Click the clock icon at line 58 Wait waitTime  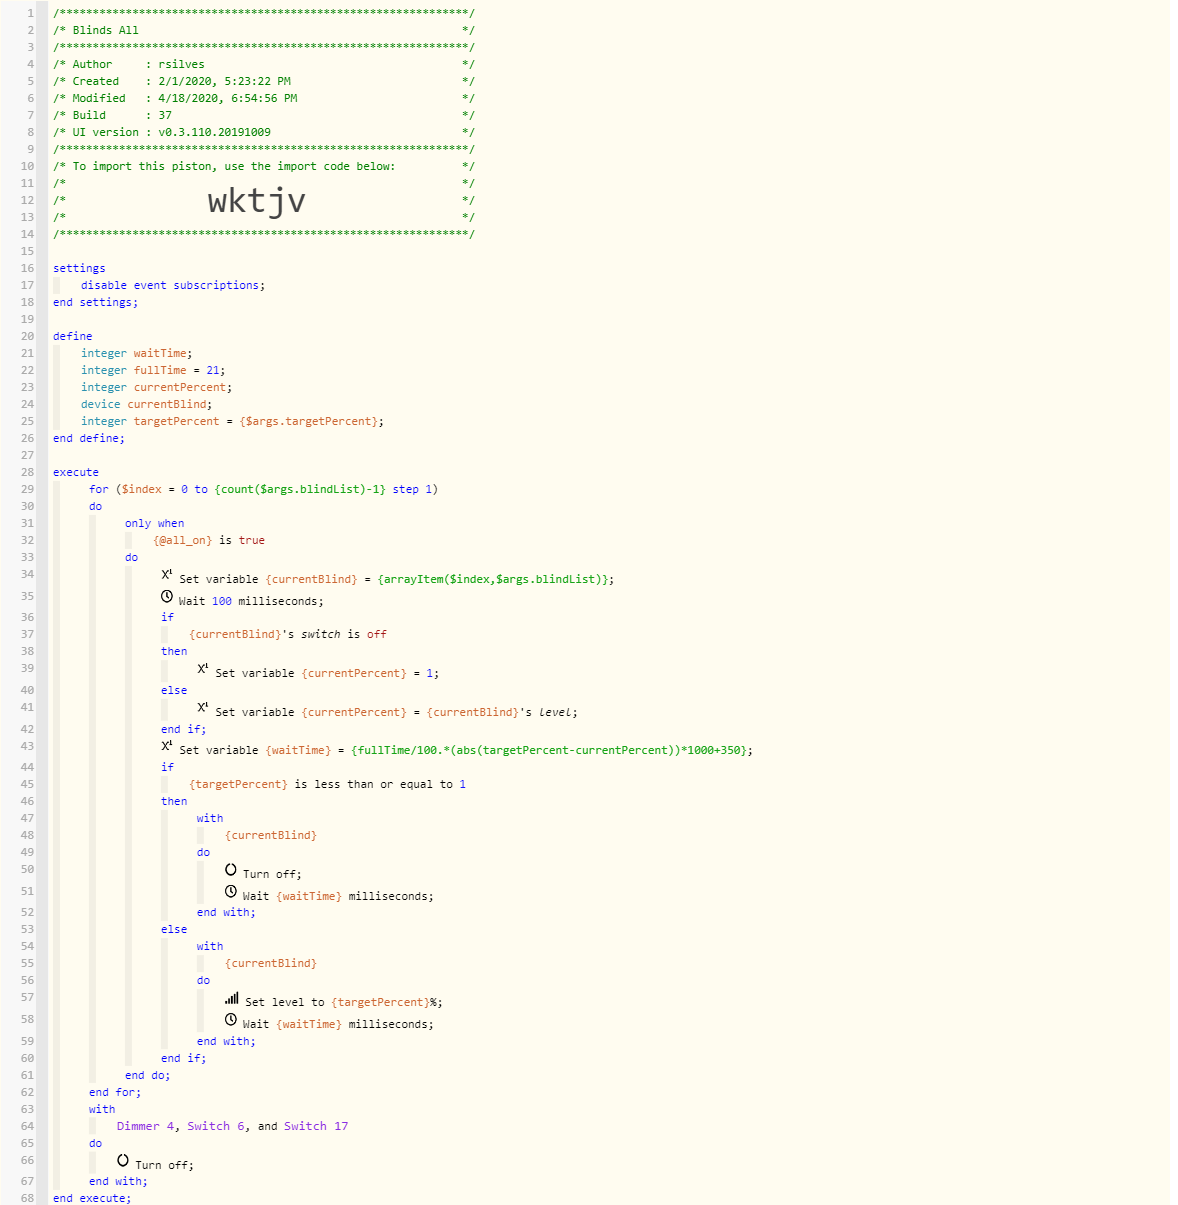(231, 1019)
